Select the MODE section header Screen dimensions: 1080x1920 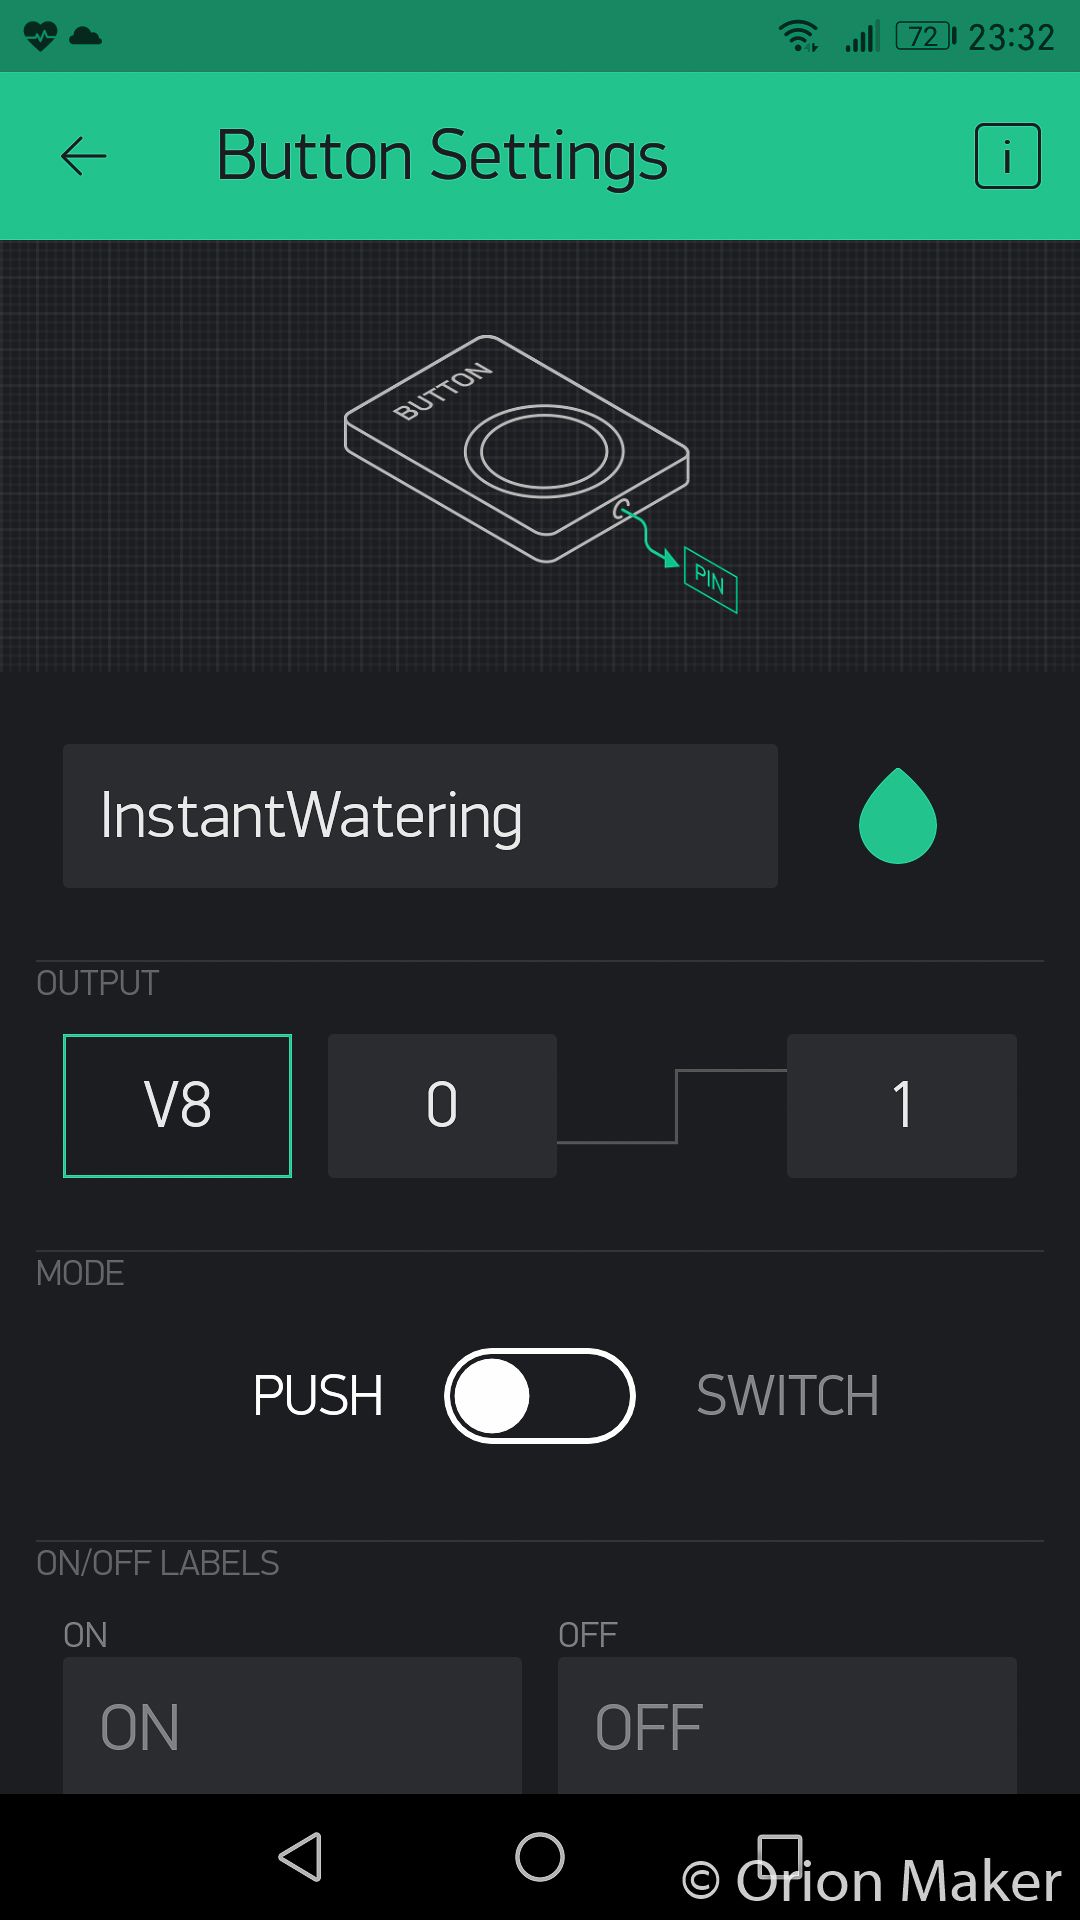(81, 1274)
